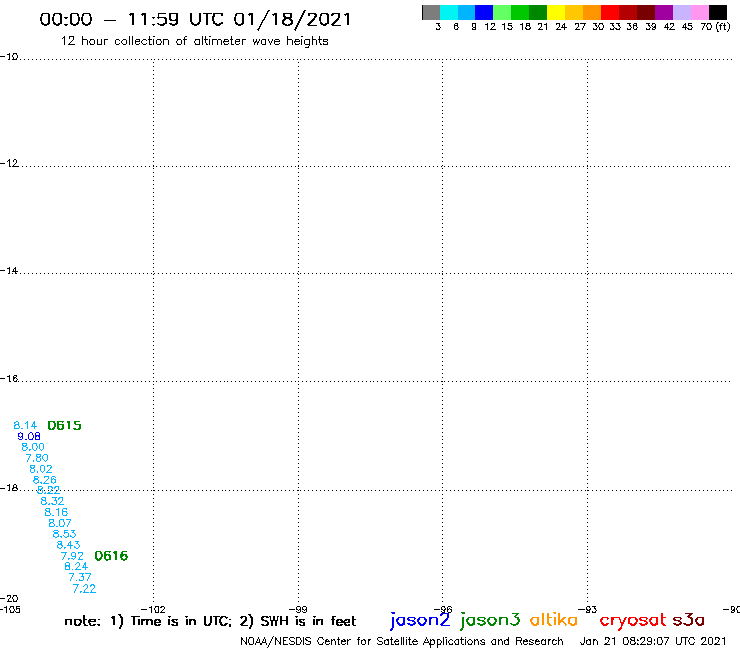This screenshot has width=740, height=650.
Task: Select the 8.02 wave height value
Action: 41,469
